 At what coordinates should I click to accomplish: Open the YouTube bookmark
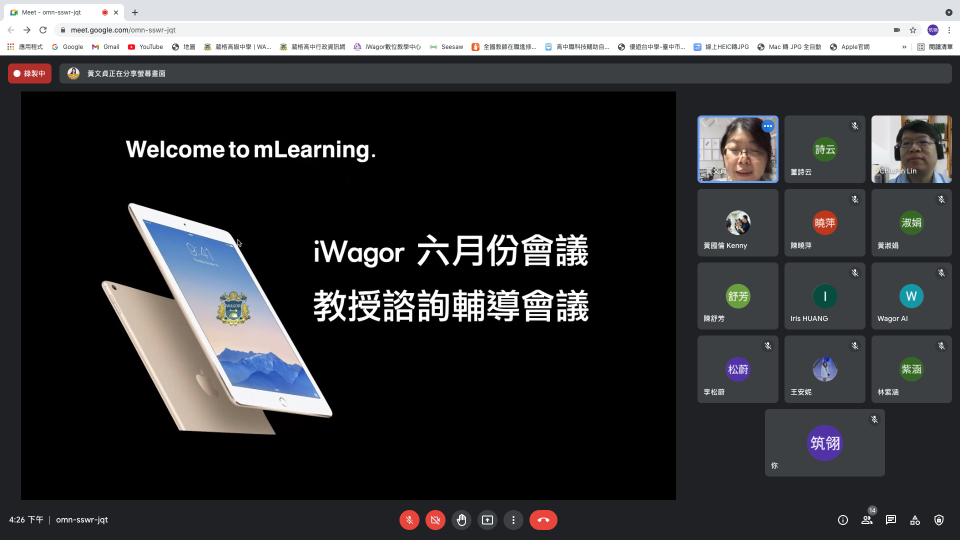(145, 46)
